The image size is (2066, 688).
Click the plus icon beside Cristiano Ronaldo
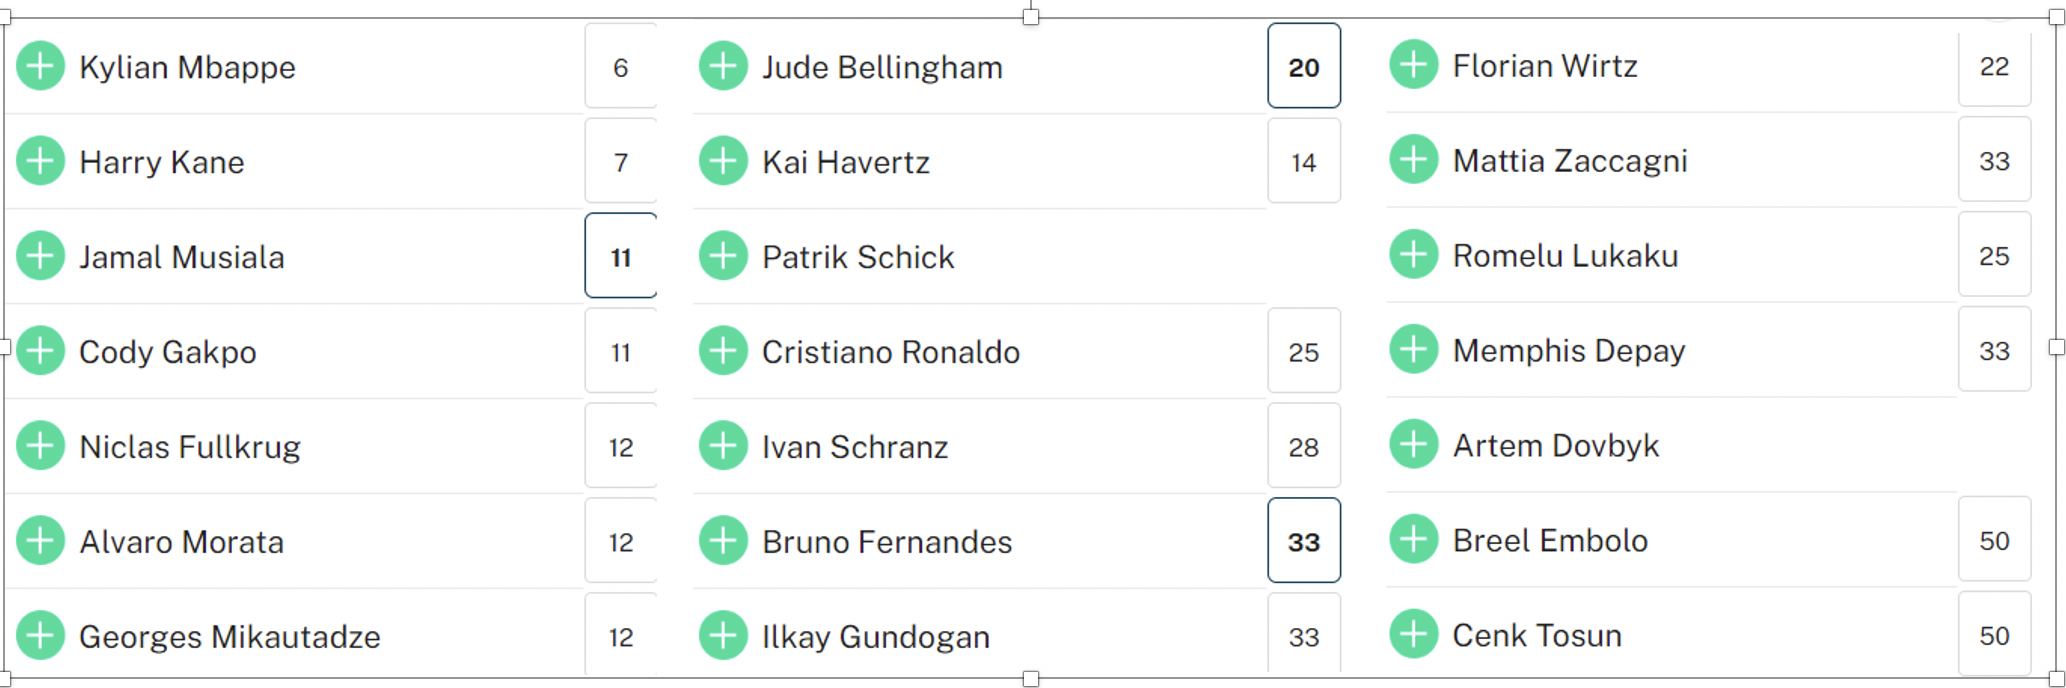coord(723,351)
